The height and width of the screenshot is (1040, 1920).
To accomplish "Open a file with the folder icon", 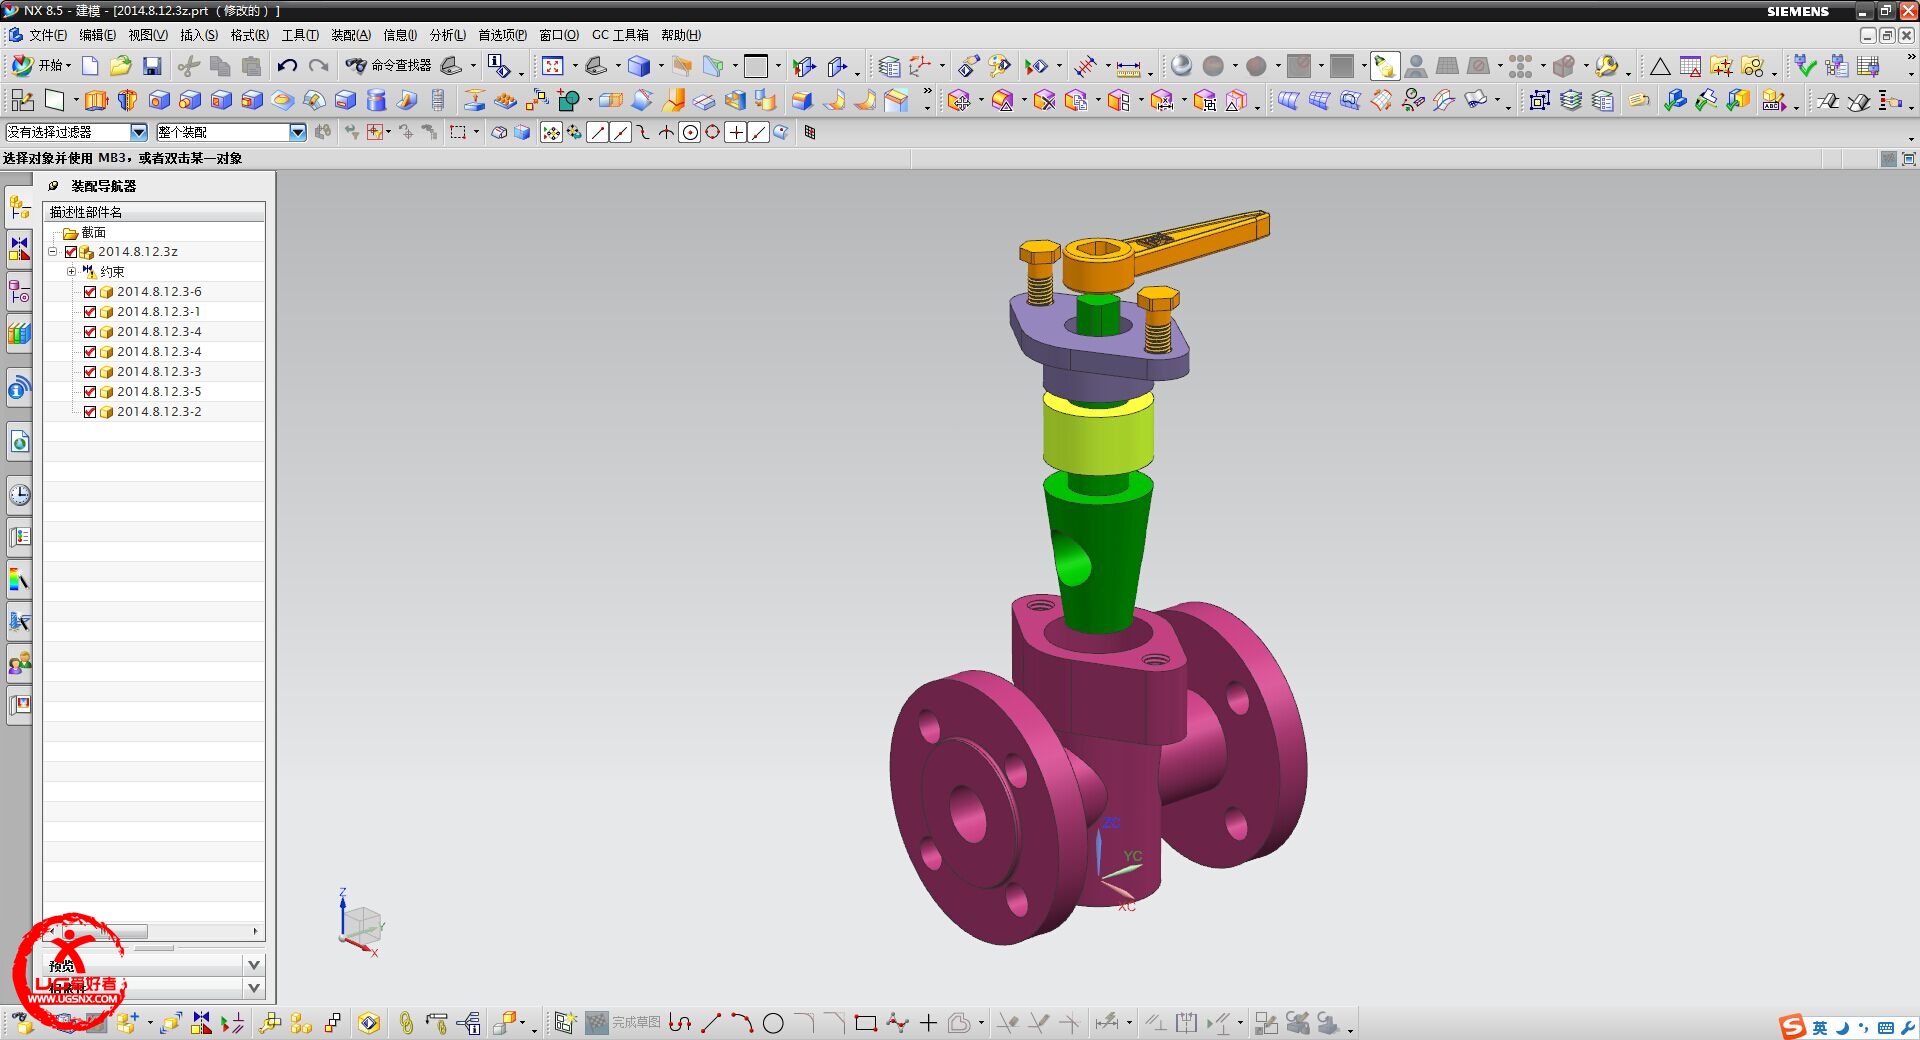I will [x=121, y=66].
